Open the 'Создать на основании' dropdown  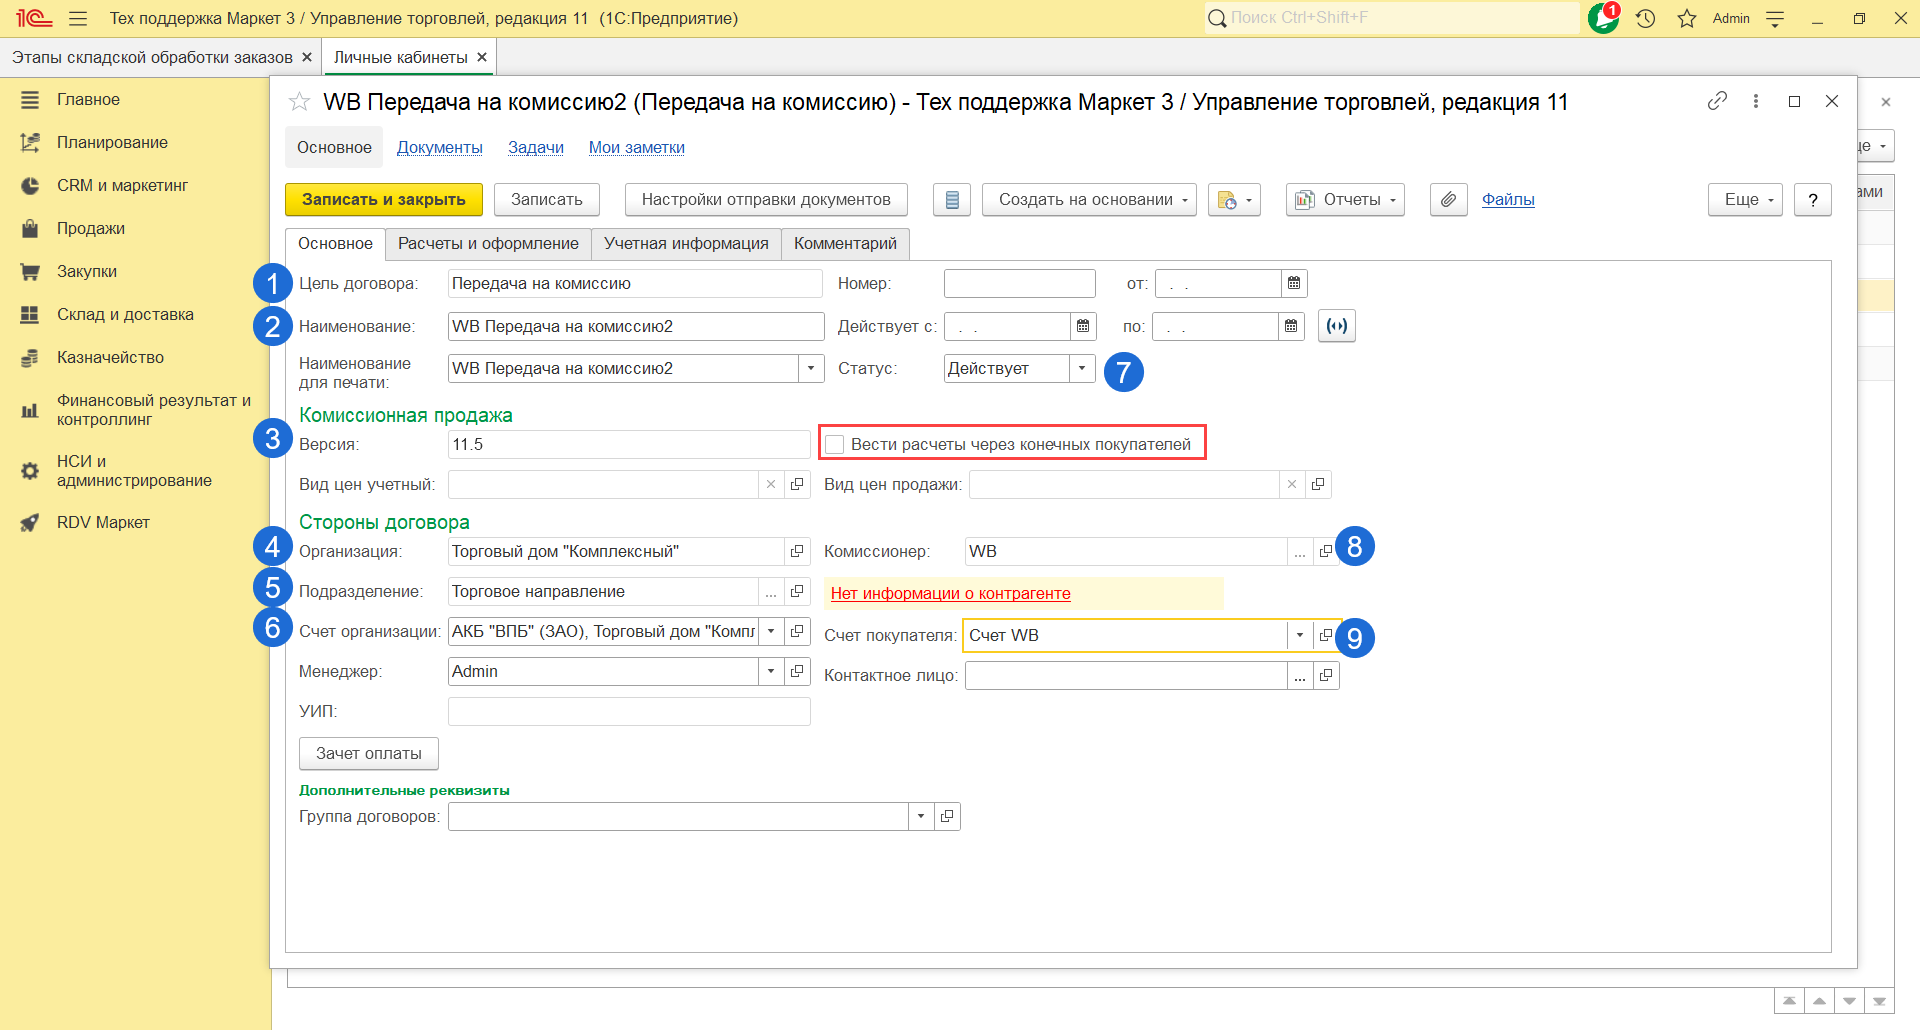point(1089,200)
